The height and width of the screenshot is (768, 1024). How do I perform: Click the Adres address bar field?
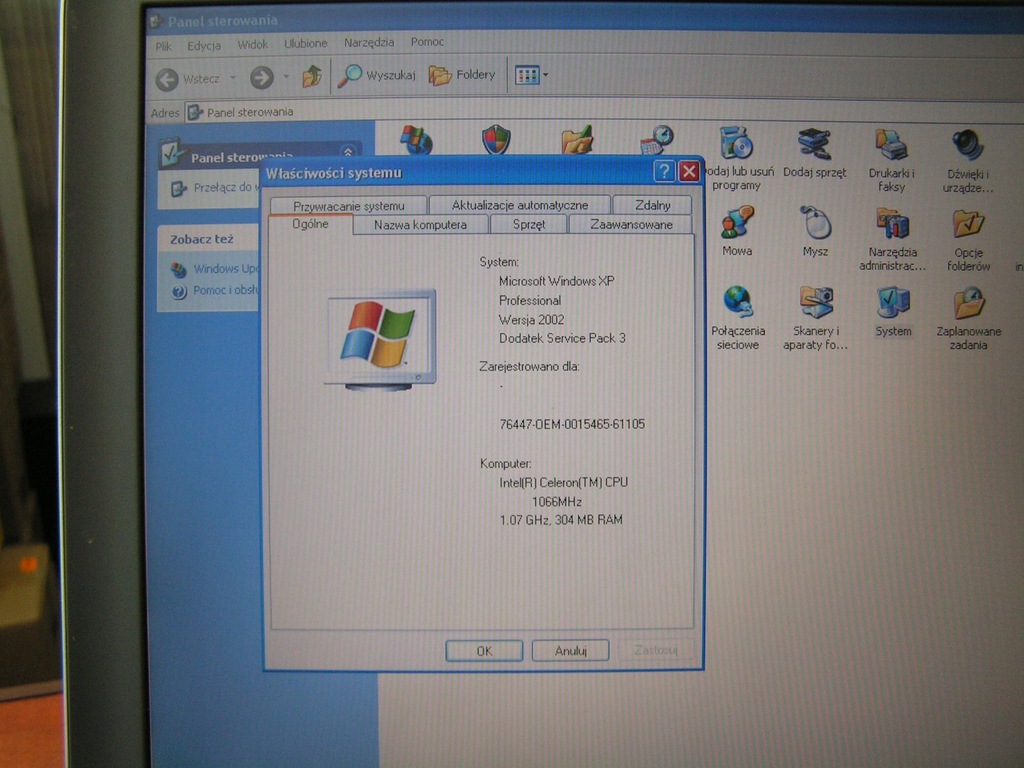pyautogui.click(x=604, y=112)
